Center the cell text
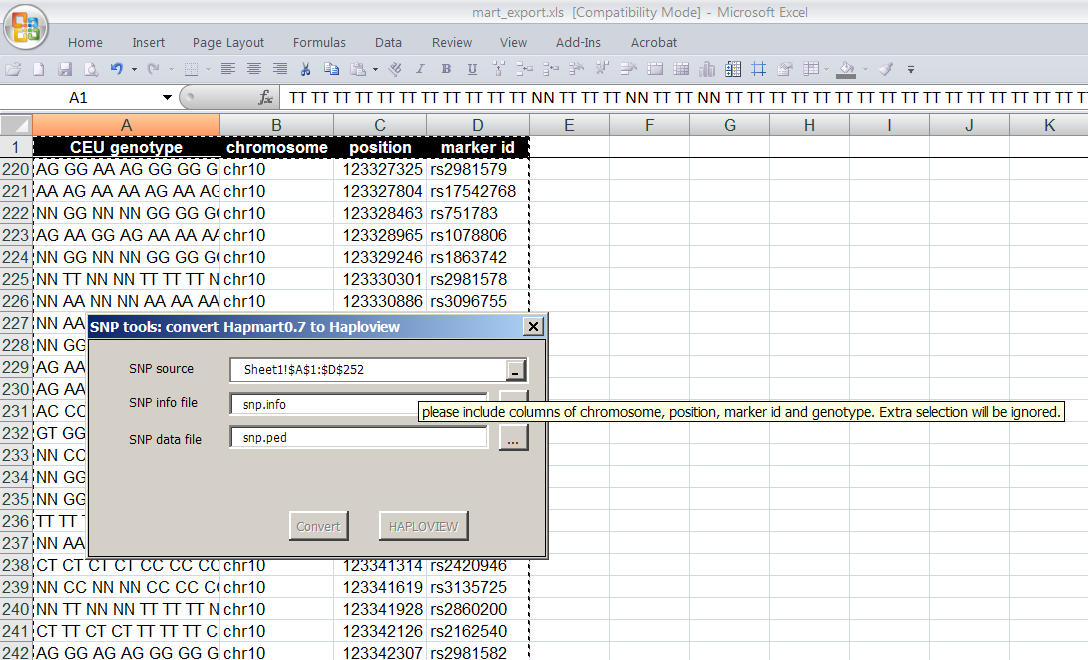 point(254,69)
